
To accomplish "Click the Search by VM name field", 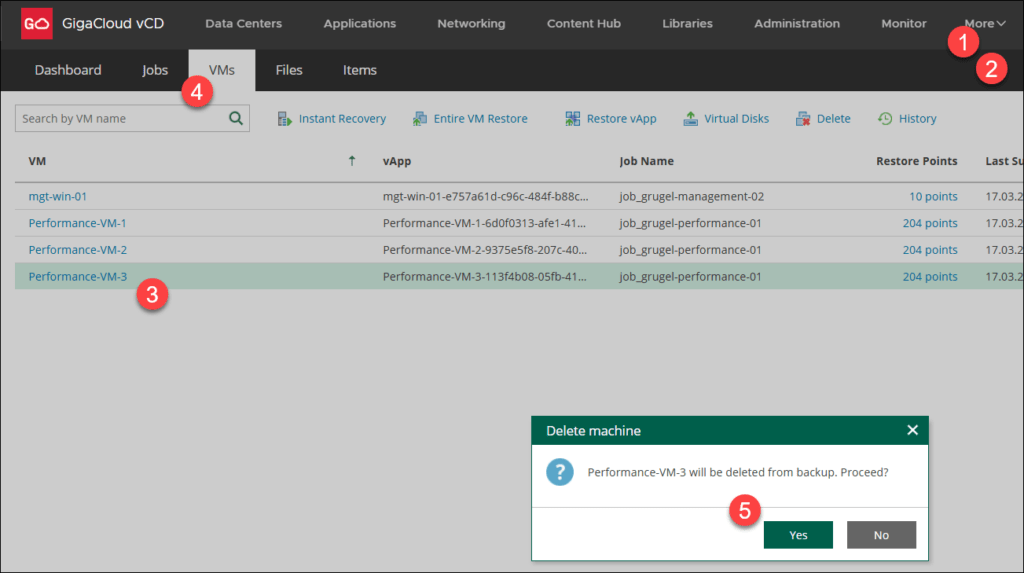I will pyautogui.click(x=120, y=118).
